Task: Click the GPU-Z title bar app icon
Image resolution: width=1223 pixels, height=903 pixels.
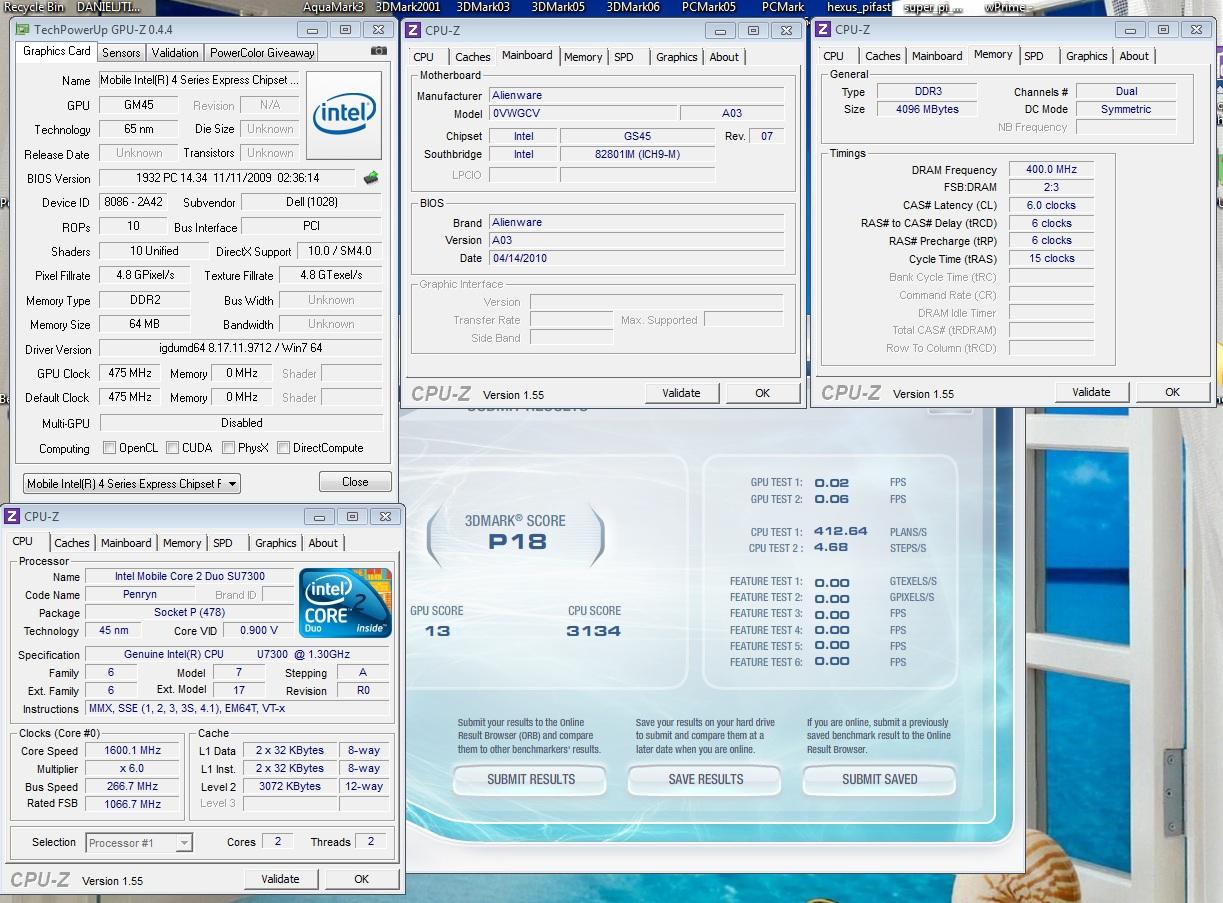Action: pyautogui.click(x=23, y=29)
